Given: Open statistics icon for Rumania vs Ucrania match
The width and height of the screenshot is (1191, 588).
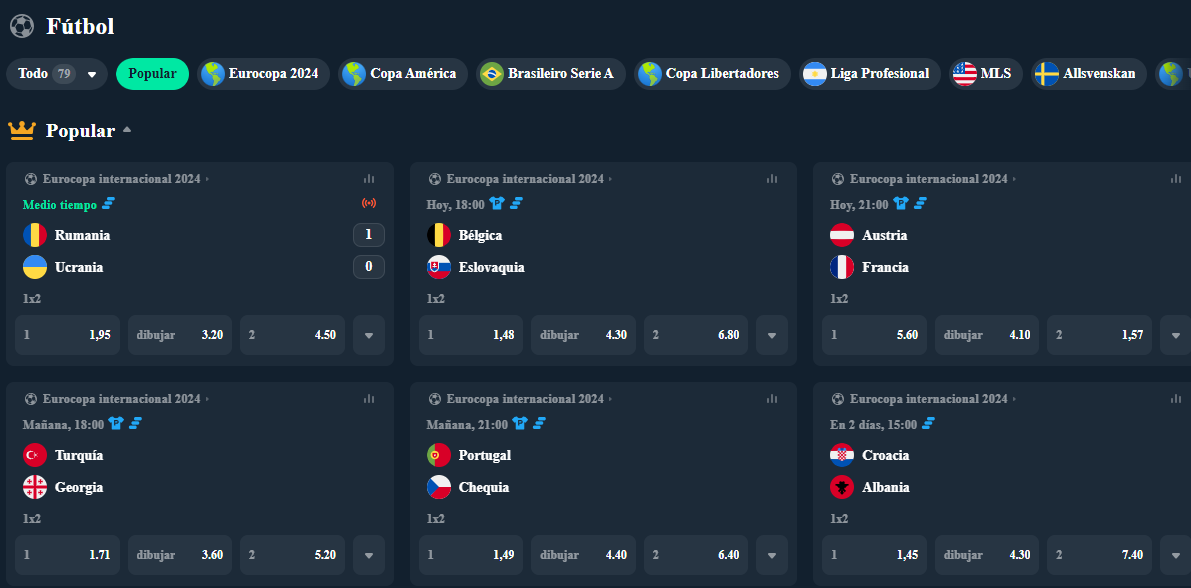Looking at the screenshot, I should [x=369, y=179].
